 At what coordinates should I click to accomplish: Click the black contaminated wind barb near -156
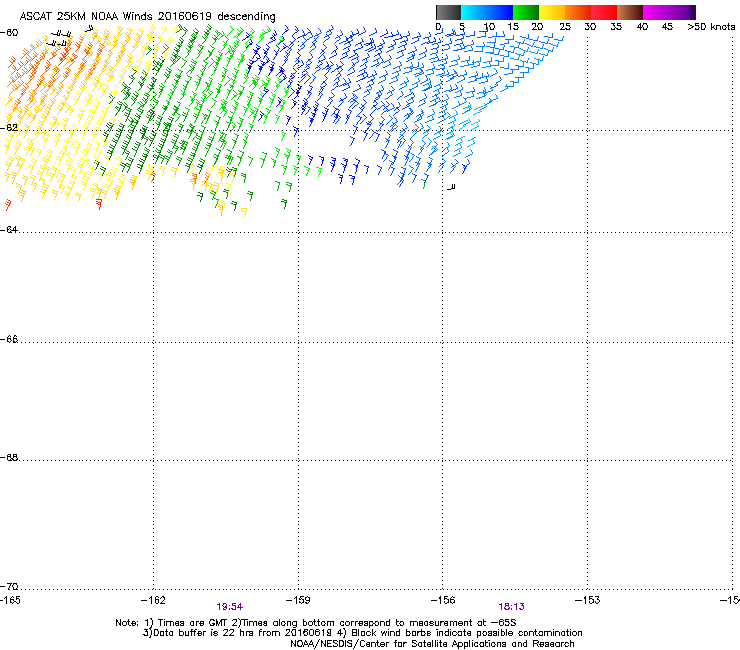pyautogui.click(x=451, y=187)
